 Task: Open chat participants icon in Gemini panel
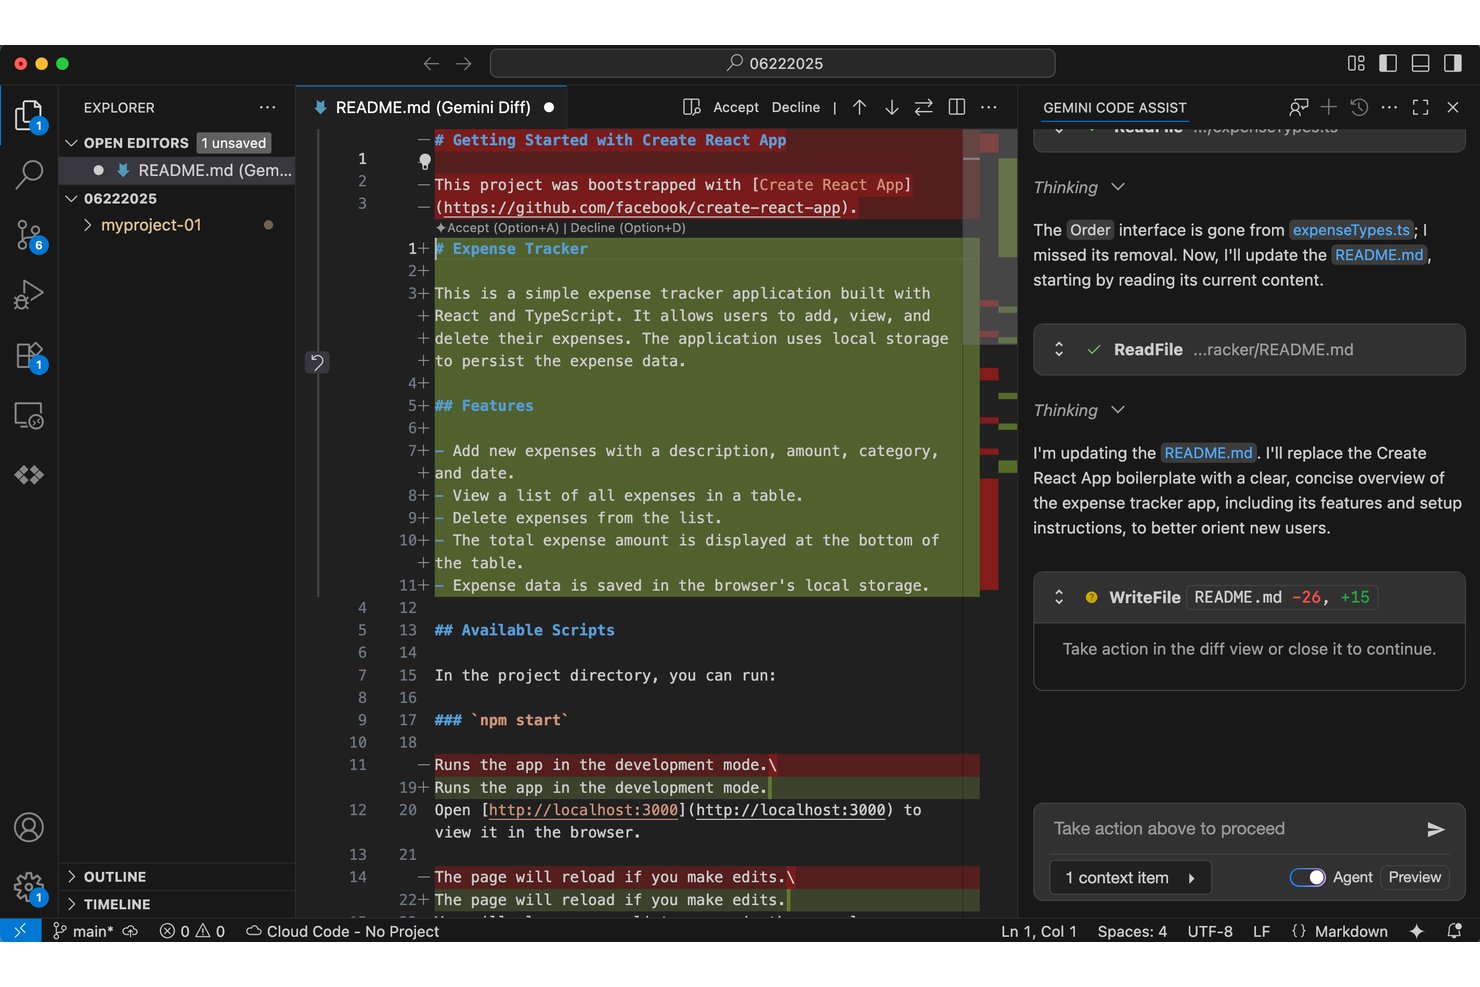(1298, 107)
